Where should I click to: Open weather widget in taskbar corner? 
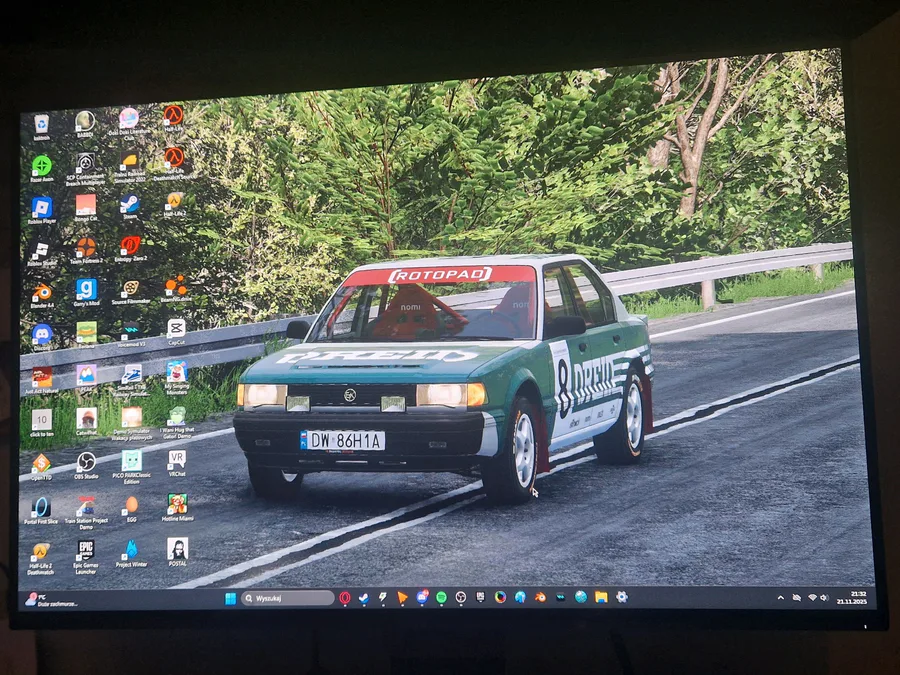[51, 600]
